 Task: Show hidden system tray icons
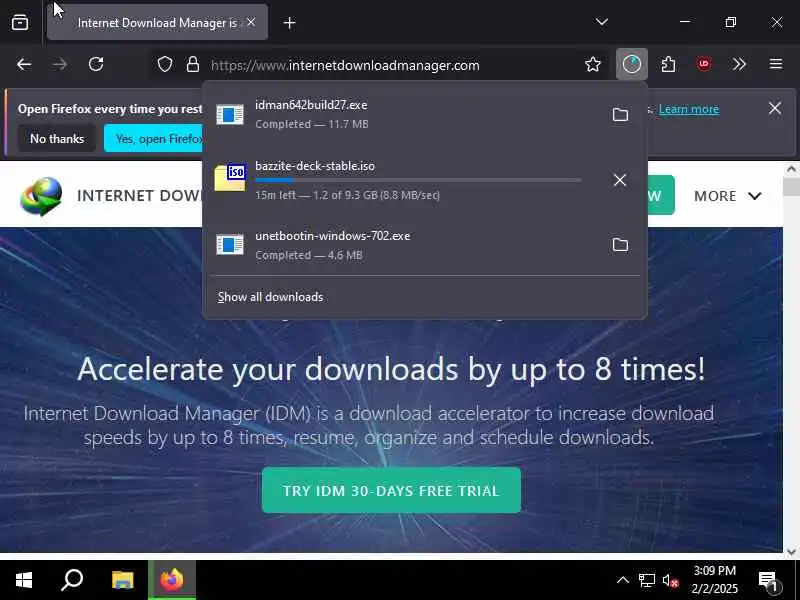(622, 580)
